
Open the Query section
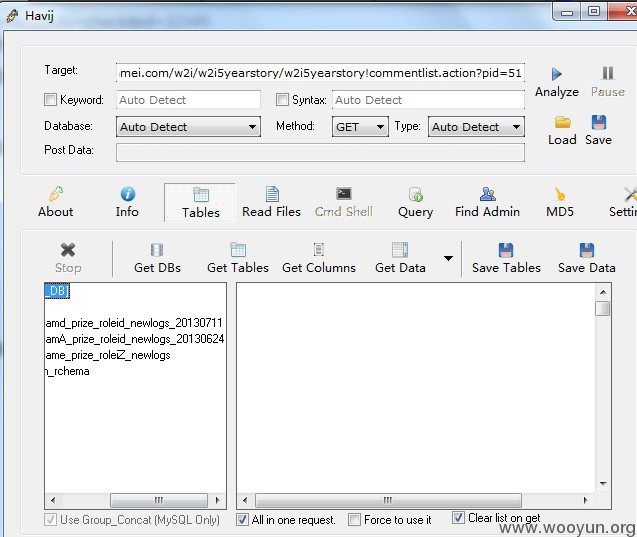pos(416,202)
